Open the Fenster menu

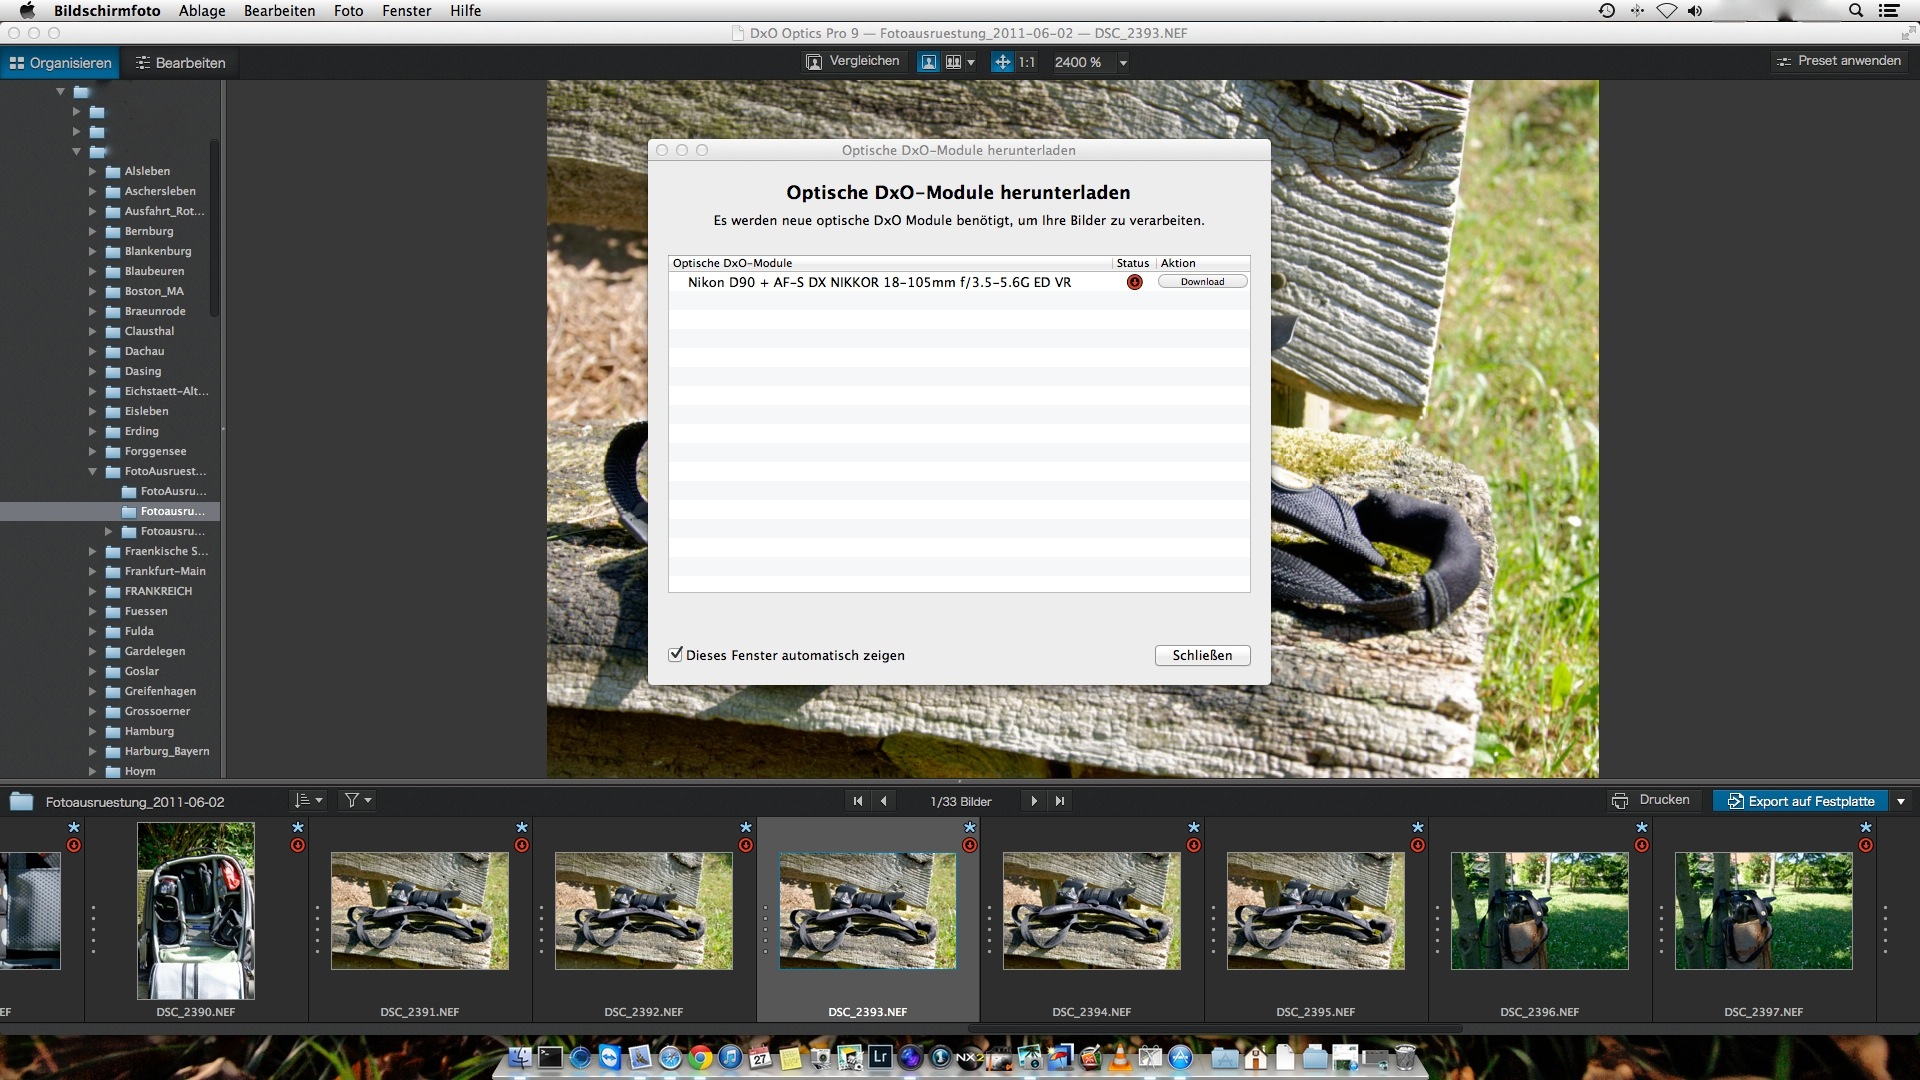pyautogui.click(x=407, y=10)
